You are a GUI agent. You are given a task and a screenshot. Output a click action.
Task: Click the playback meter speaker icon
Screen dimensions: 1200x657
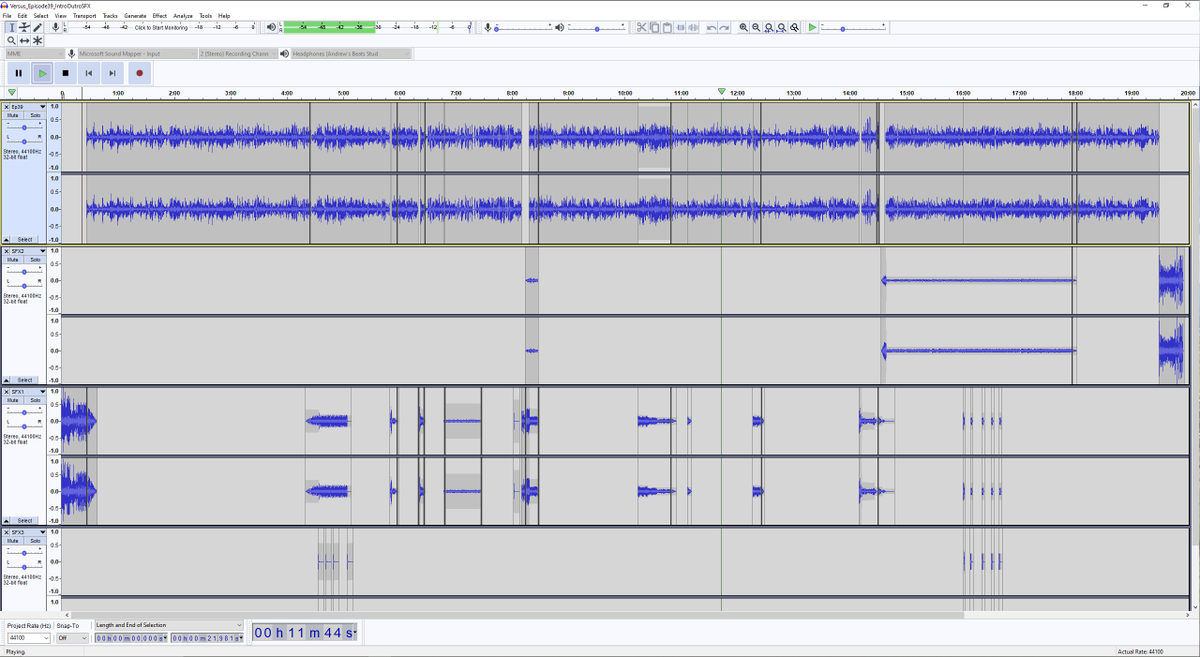(271, 27)
